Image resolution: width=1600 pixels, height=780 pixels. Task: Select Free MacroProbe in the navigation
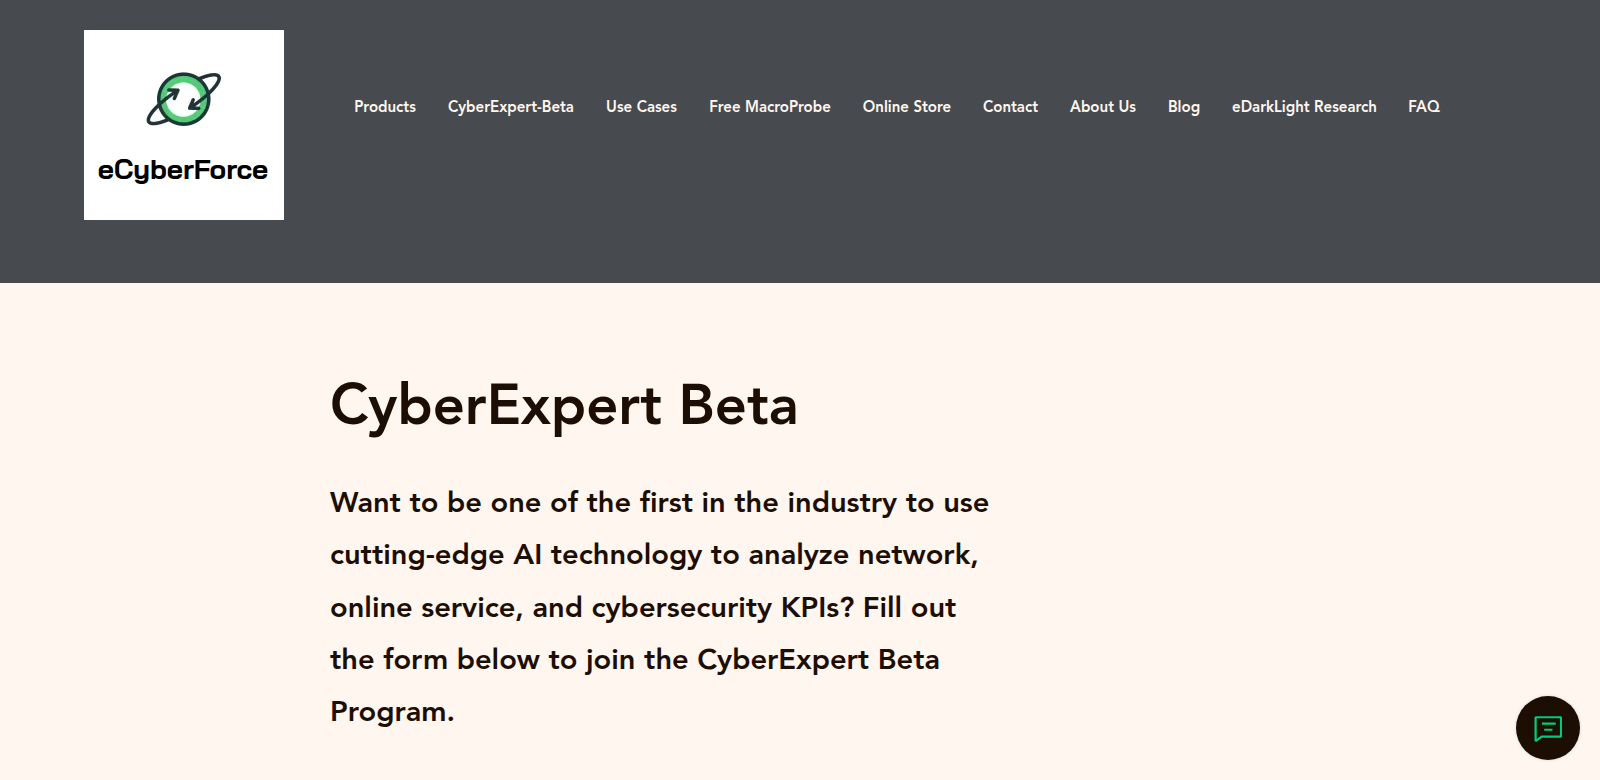click(x=770, y=106)
